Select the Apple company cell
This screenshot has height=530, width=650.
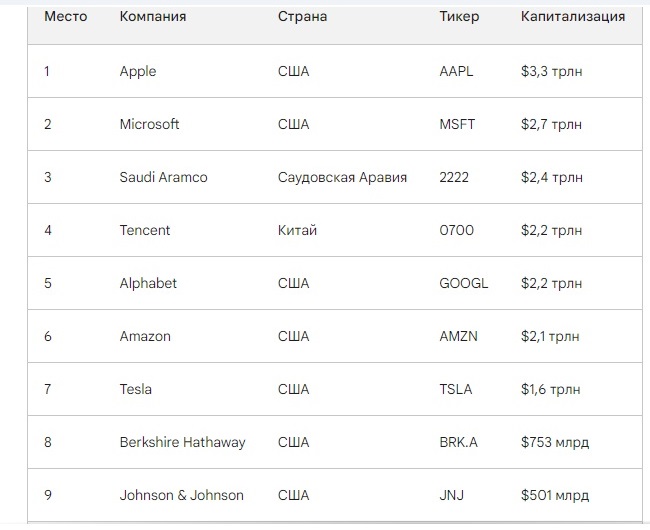[x=138, y=71]
